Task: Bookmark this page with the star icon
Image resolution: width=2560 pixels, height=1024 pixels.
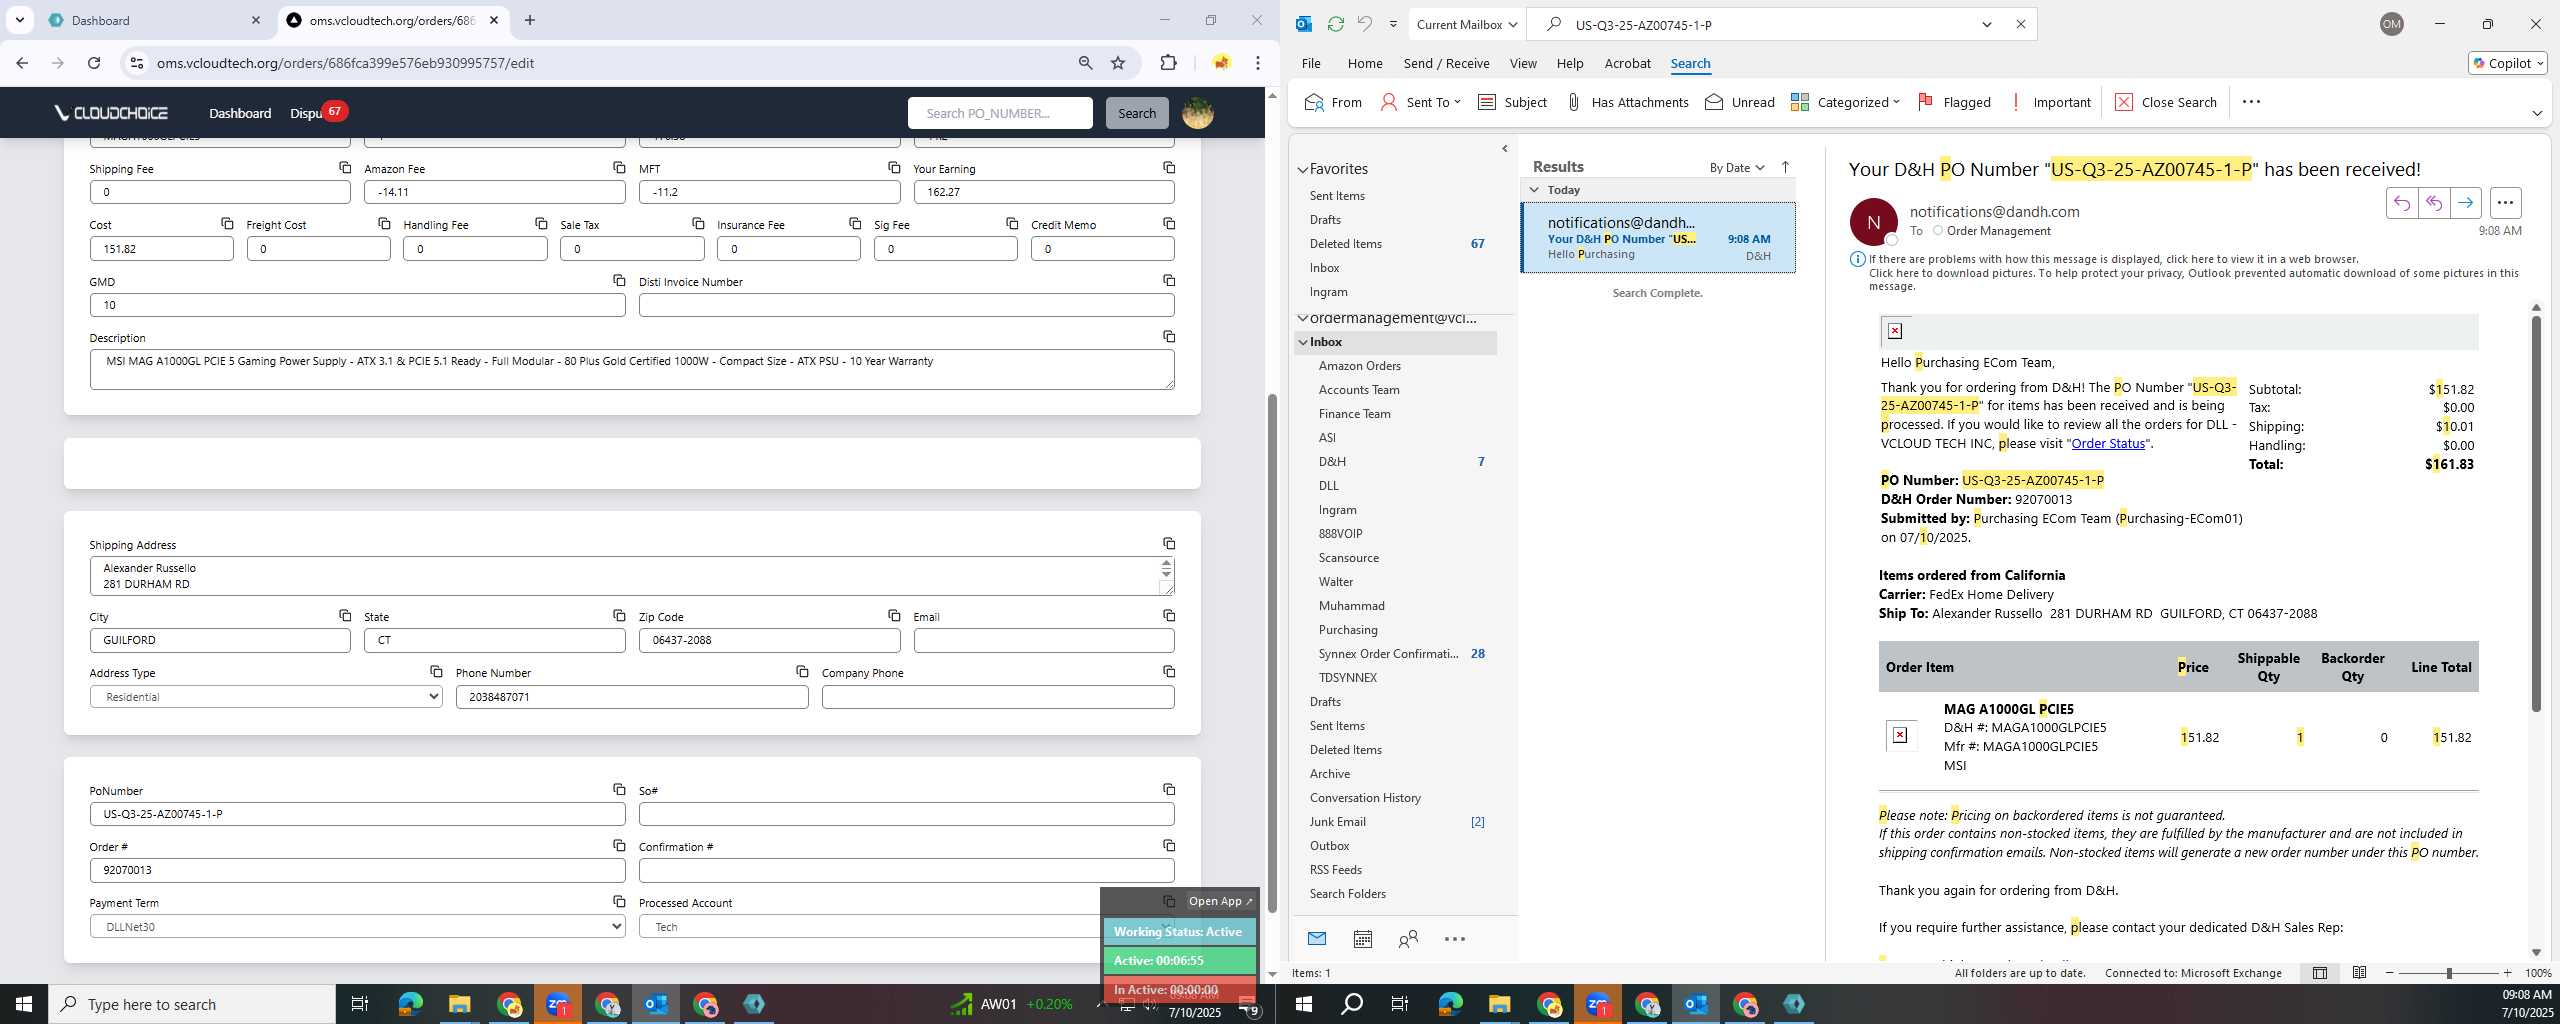Action: 1118,63
